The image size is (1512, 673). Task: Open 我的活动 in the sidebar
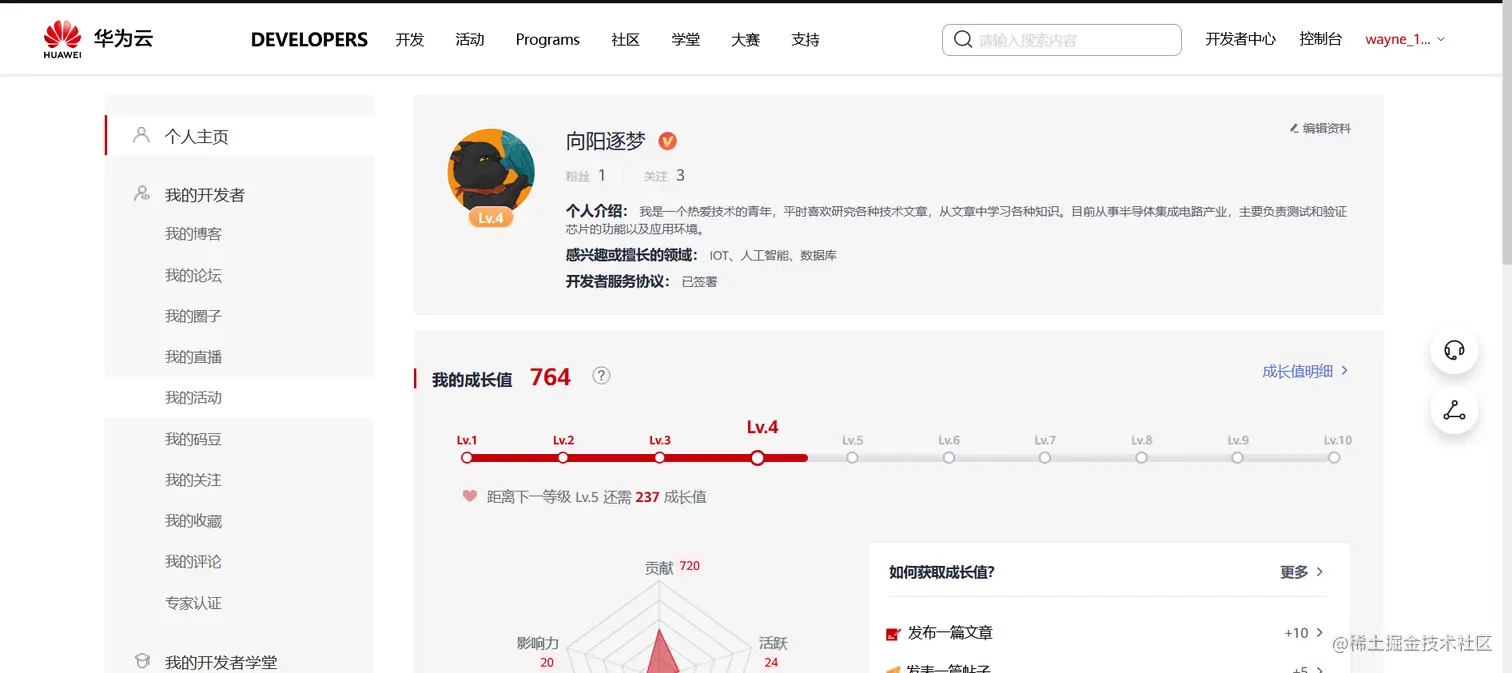(x=194, y=398)
